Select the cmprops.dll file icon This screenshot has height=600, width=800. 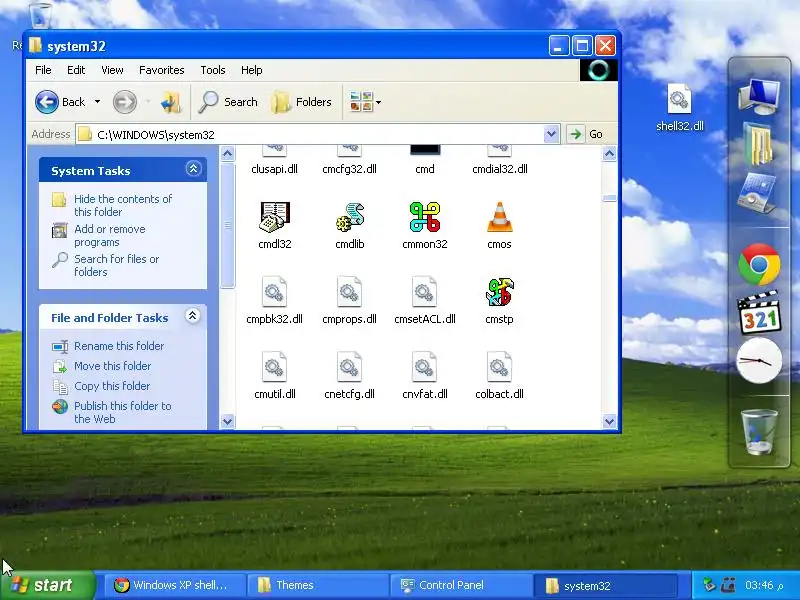pyautogui.click(x=349, y=292)
